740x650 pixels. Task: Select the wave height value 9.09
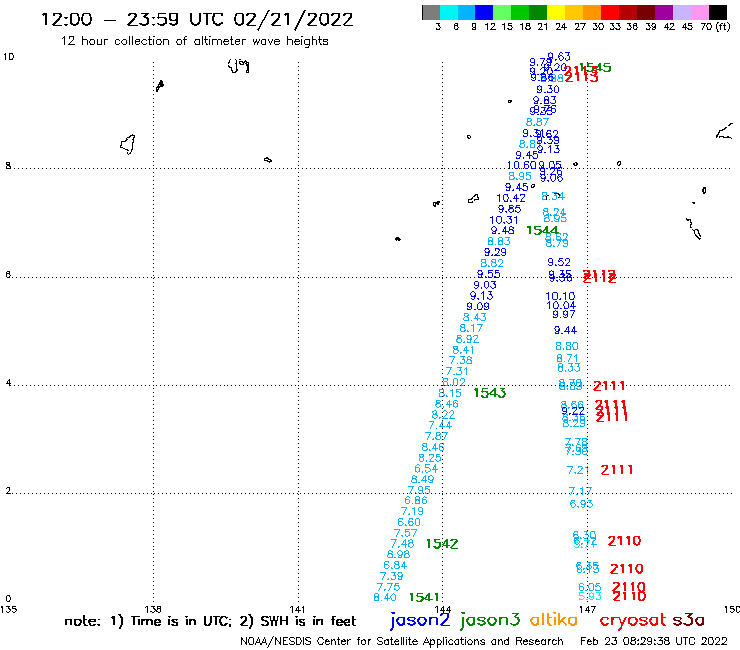(478, 307)
